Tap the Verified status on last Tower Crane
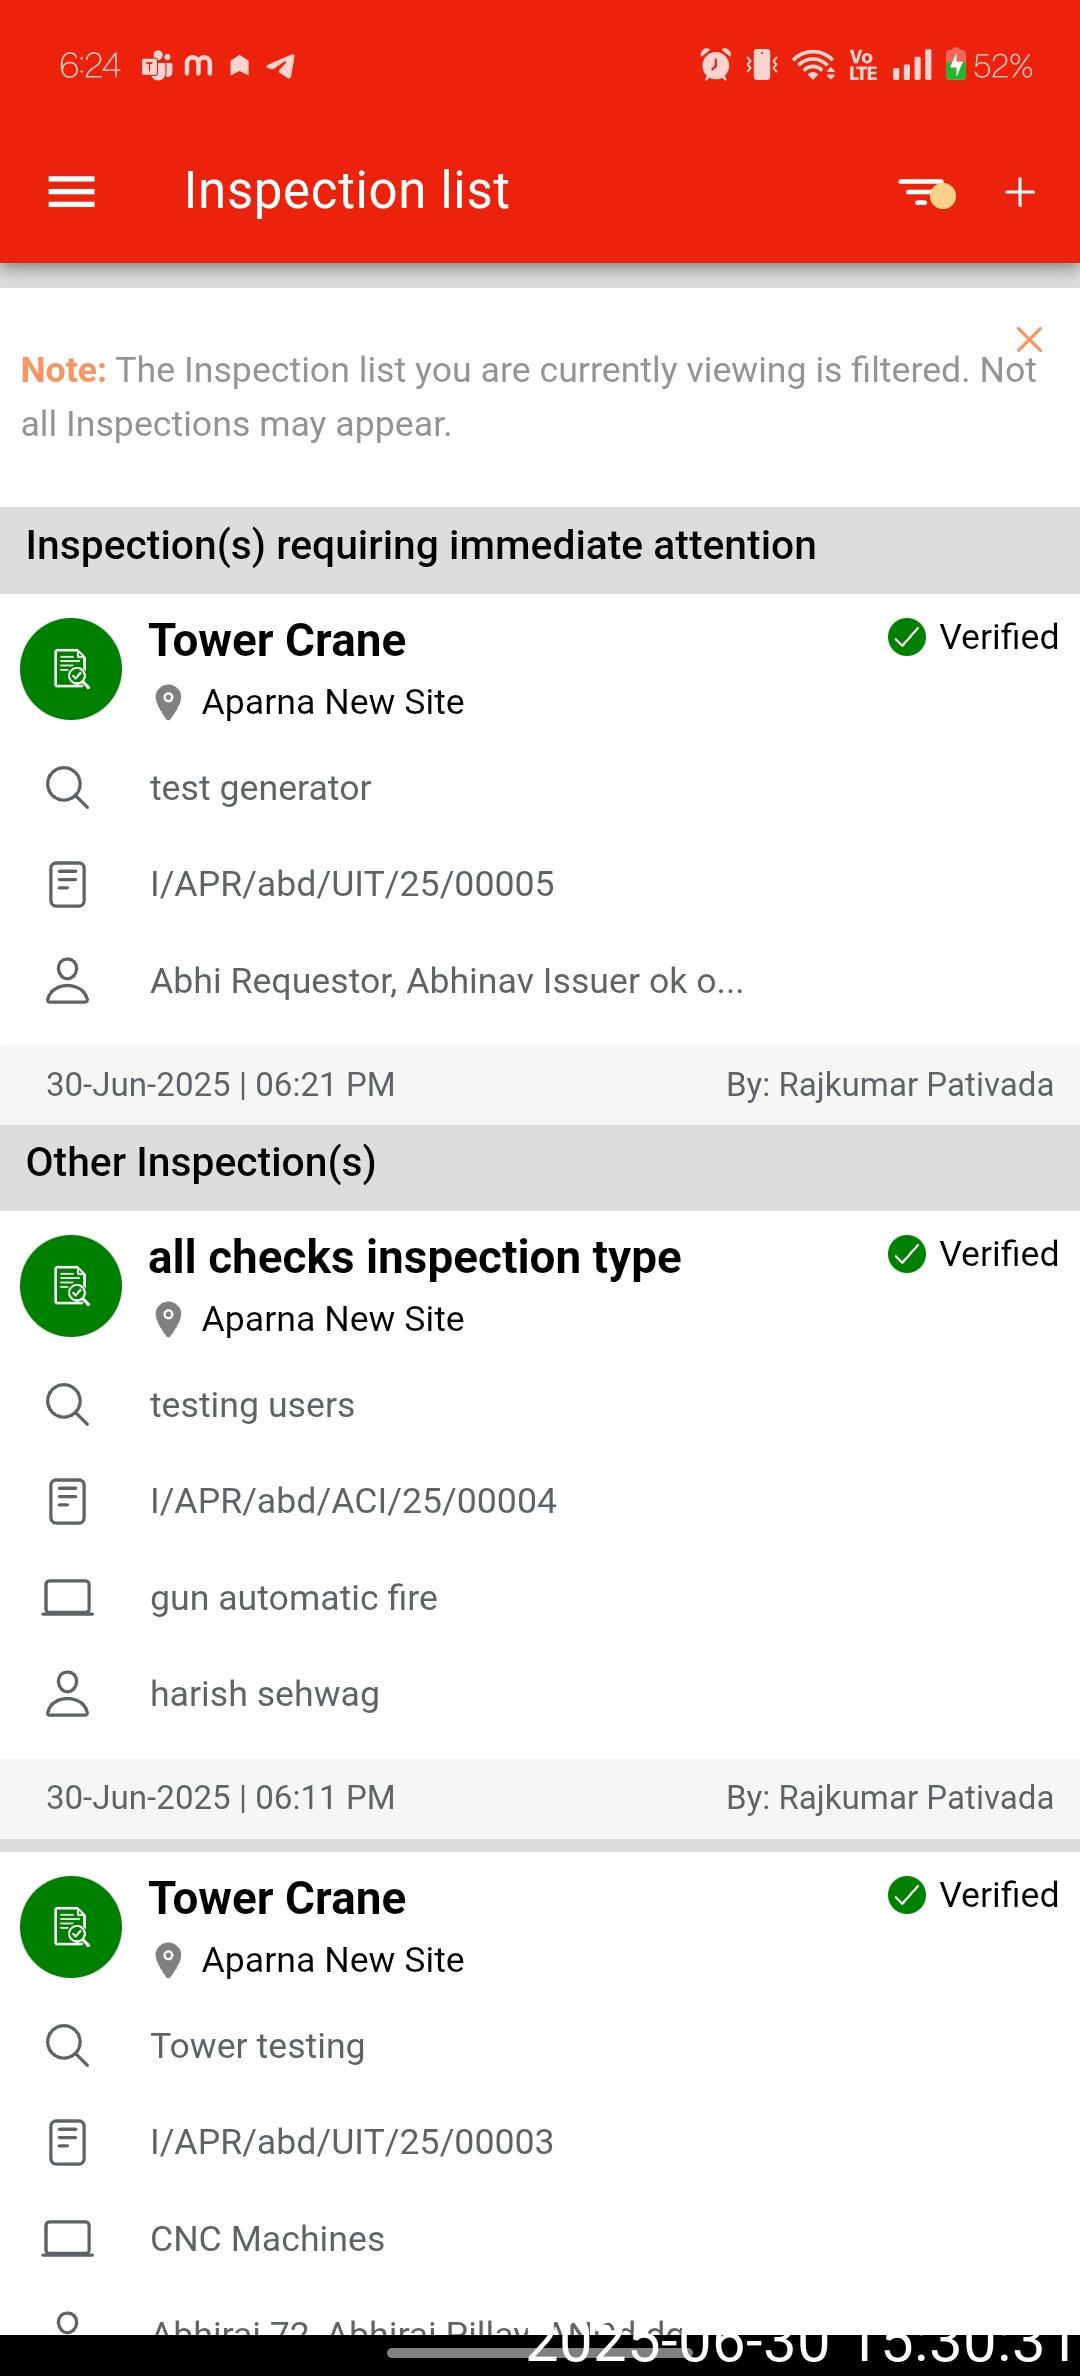 tap(973, 1895)
